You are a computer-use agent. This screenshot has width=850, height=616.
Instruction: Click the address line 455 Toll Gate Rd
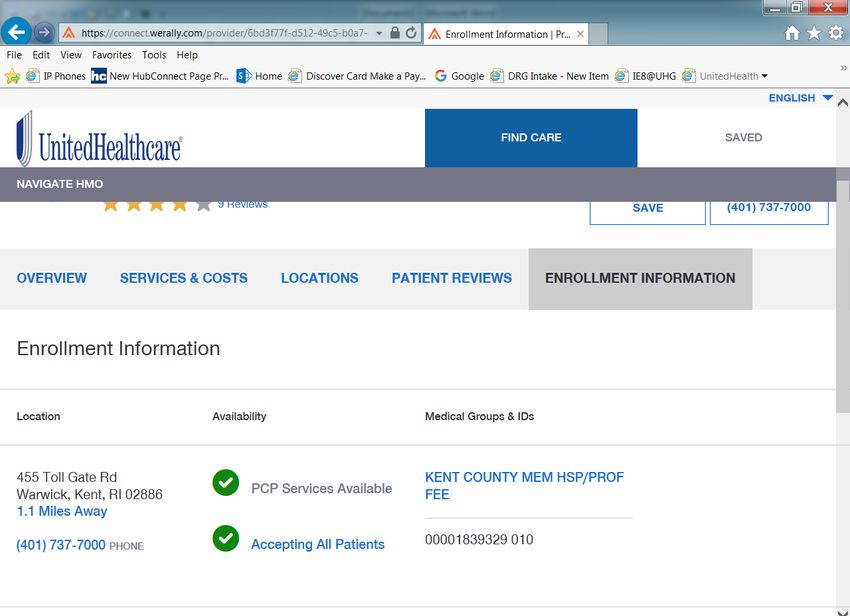pos(67,477)
